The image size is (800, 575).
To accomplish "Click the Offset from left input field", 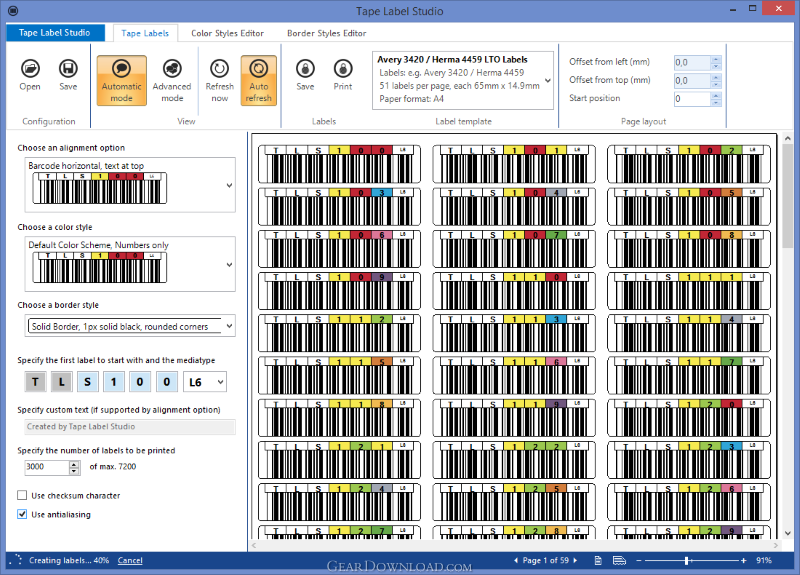I will [x=692, y=62].
